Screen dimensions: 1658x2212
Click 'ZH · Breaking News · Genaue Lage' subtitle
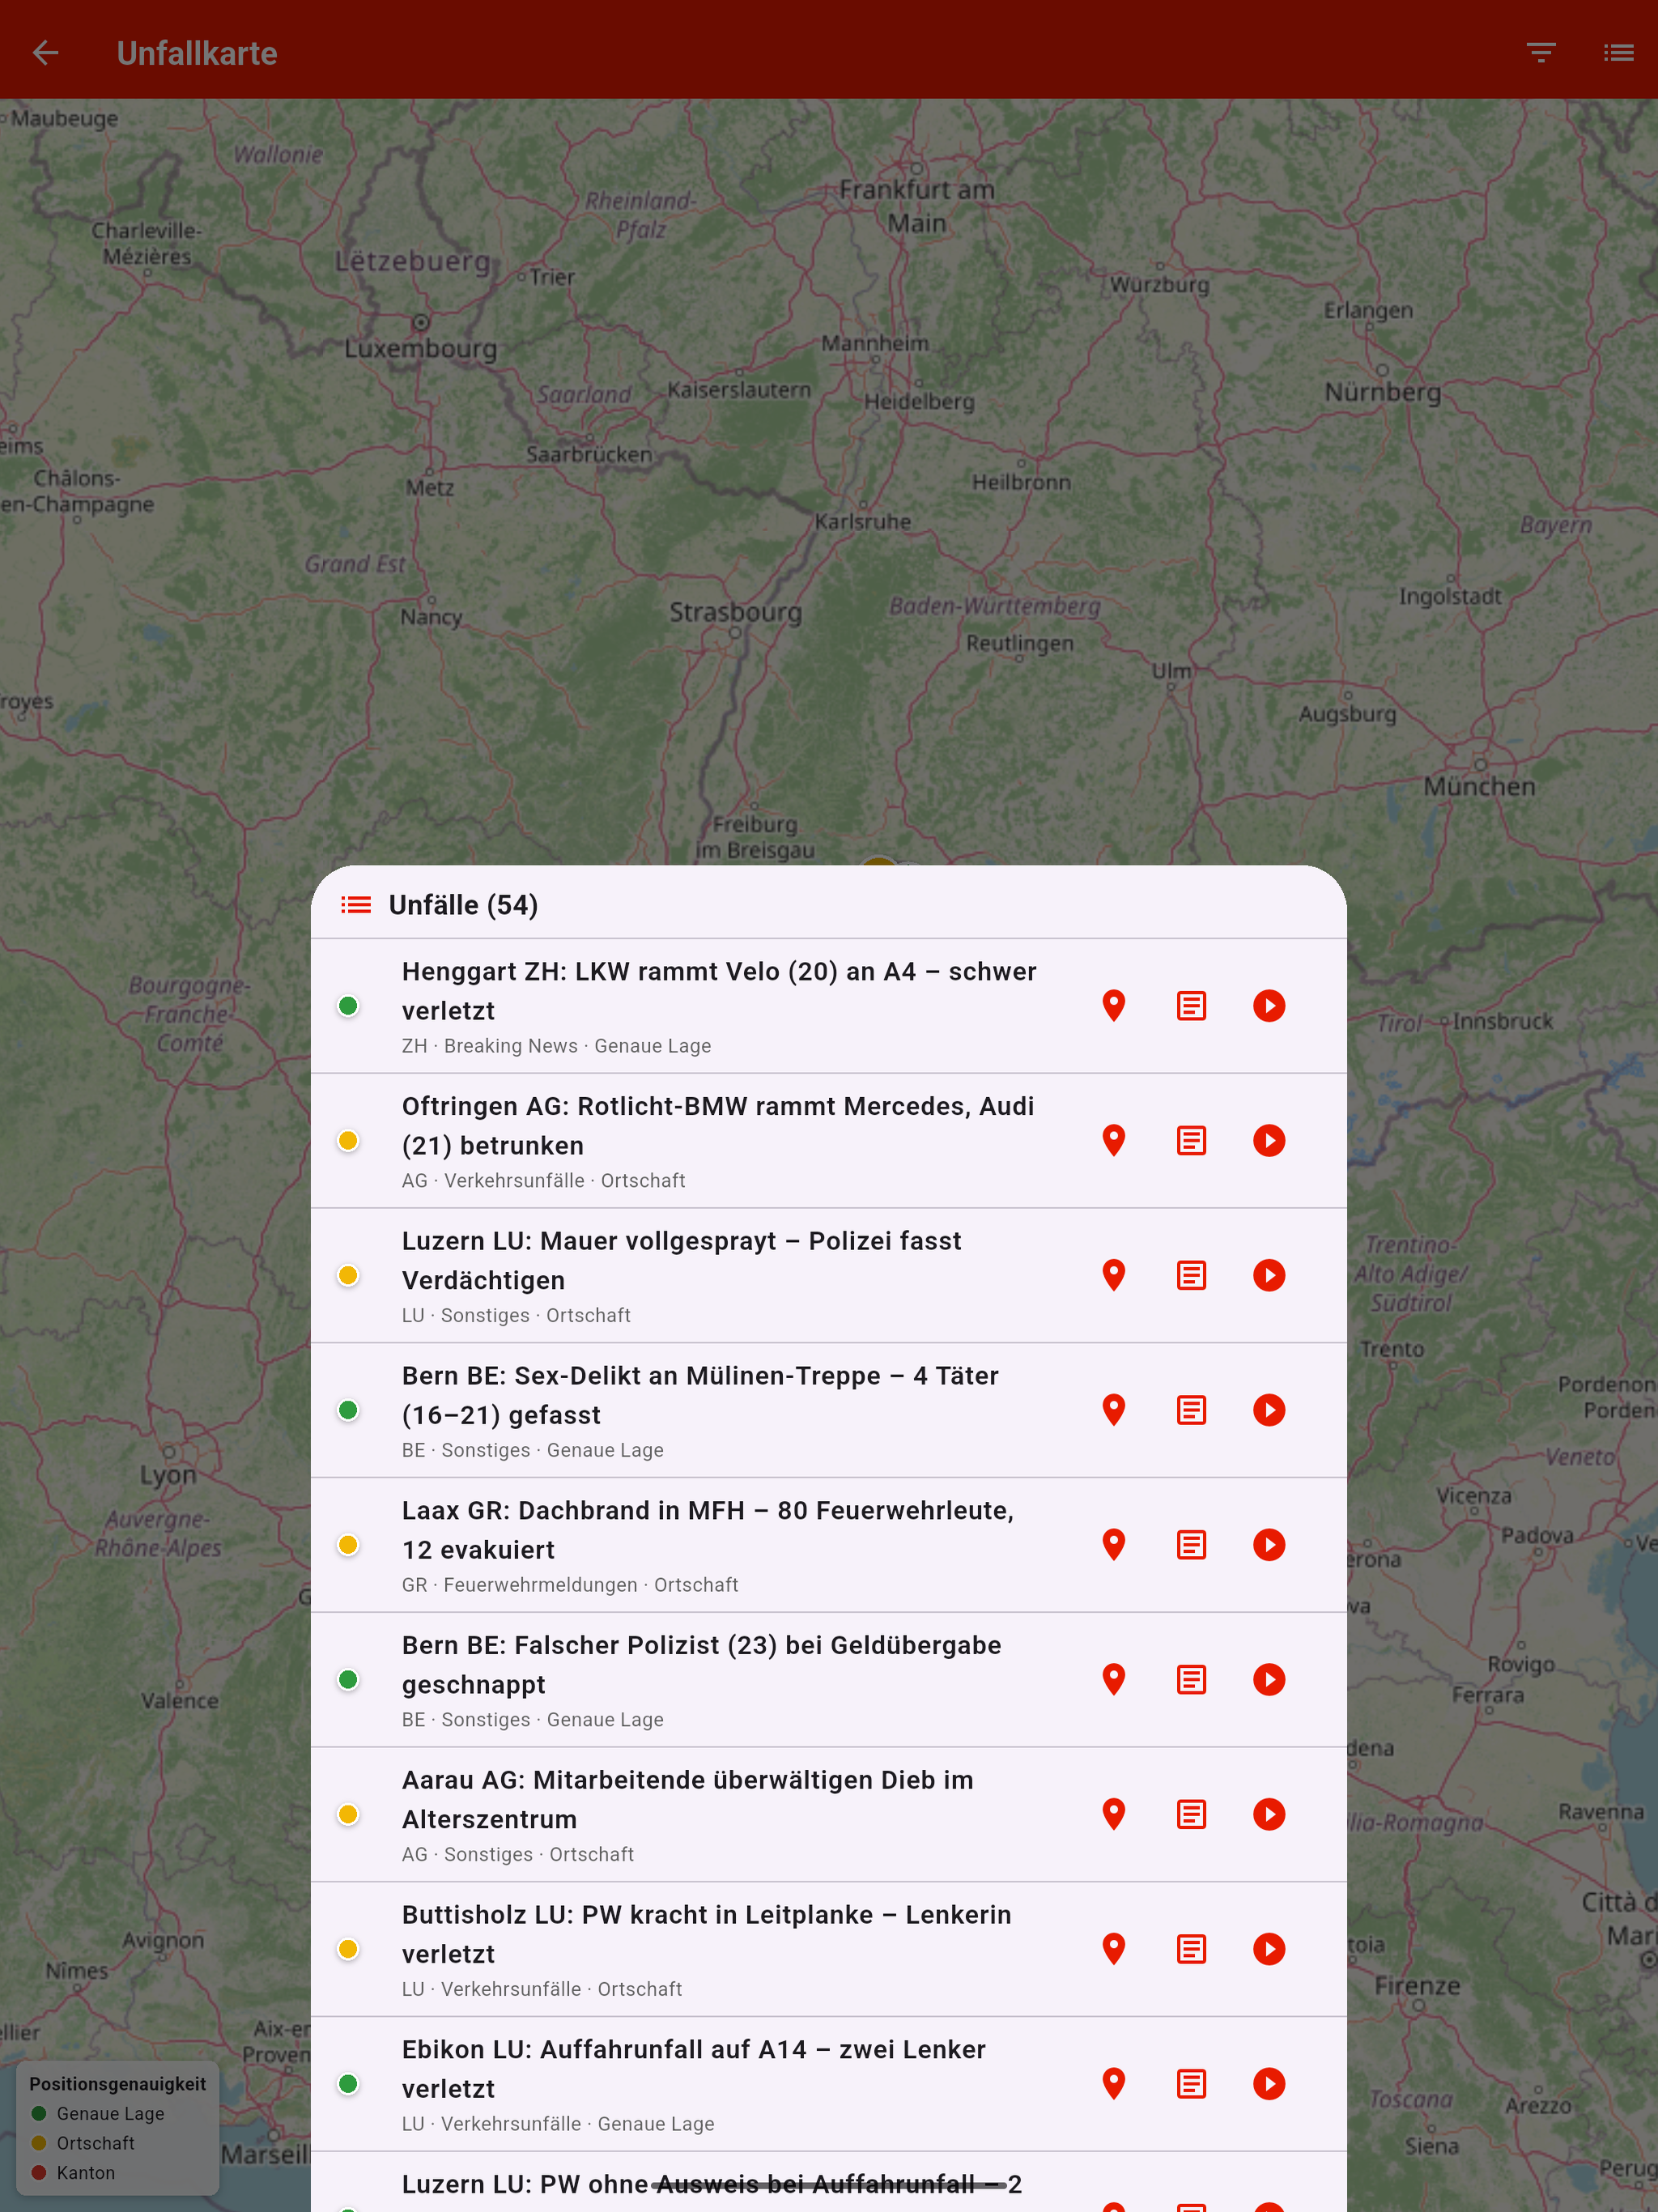pyautogui.click(x=556, y=1046)
